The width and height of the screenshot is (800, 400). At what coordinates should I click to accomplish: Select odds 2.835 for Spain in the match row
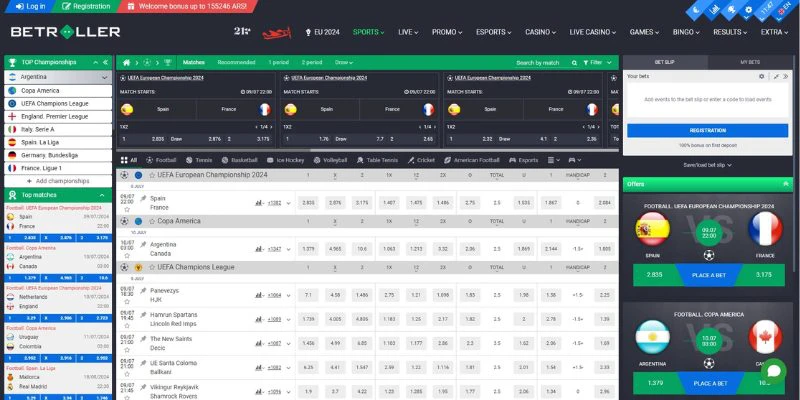coord(308,203)
